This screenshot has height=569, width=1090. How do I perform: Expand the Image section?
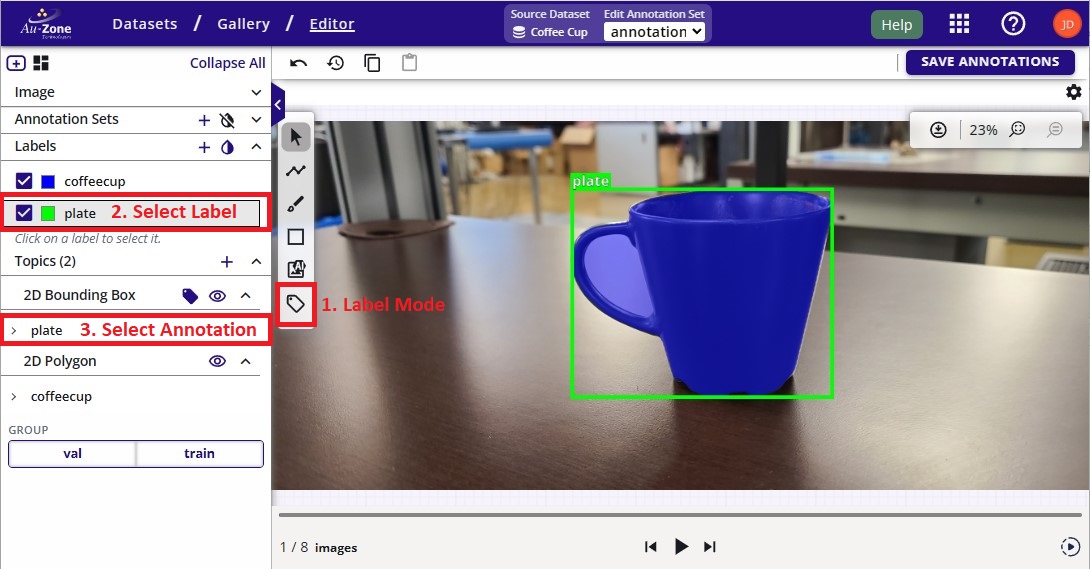coord(256,92)
